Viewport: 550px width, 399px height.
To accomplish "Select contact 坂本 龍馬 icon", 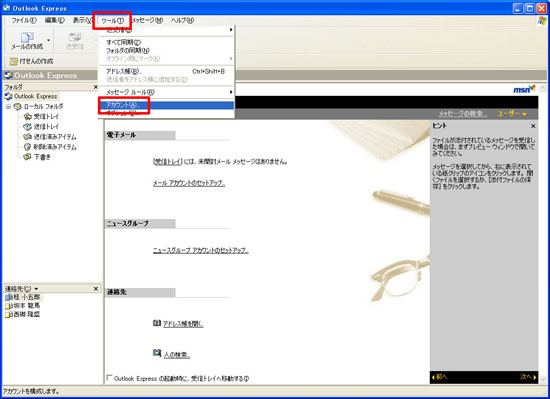I will click(9, 306).
